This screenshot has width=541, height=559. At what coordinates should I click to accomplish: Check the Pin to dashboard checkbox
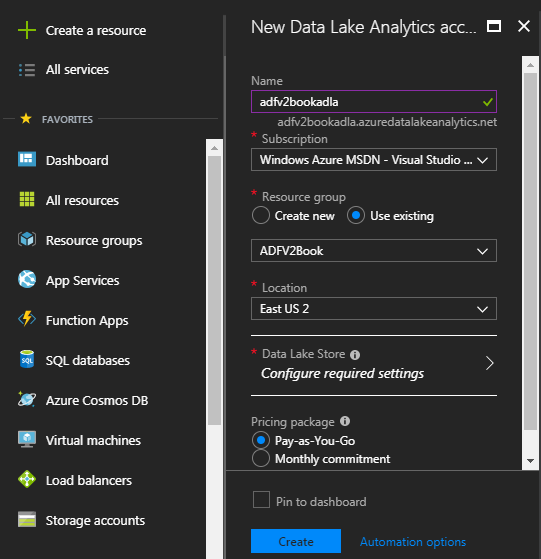tap(261, 499)
